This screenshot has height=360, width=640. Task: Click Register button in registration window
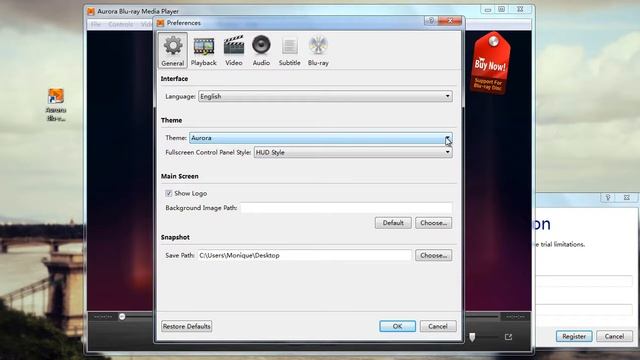pos(574,336)
